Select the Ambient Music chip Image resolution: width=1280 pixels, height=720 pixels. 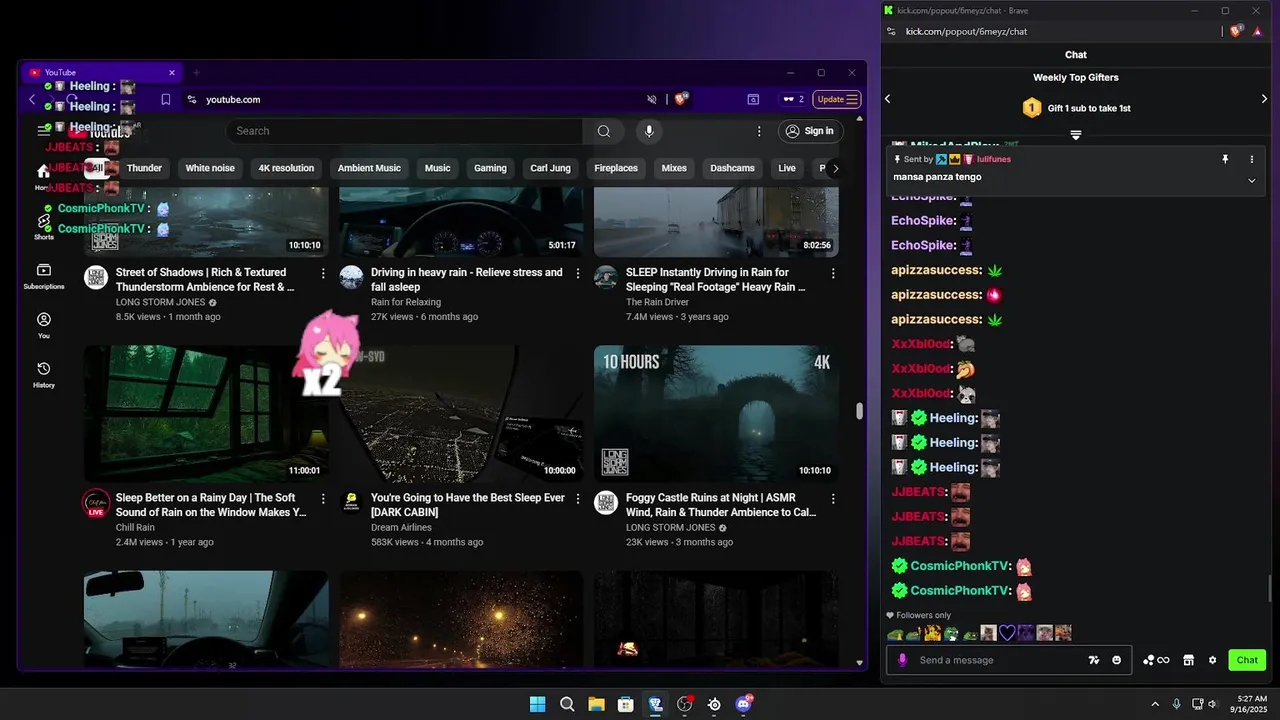click(369, 168)
